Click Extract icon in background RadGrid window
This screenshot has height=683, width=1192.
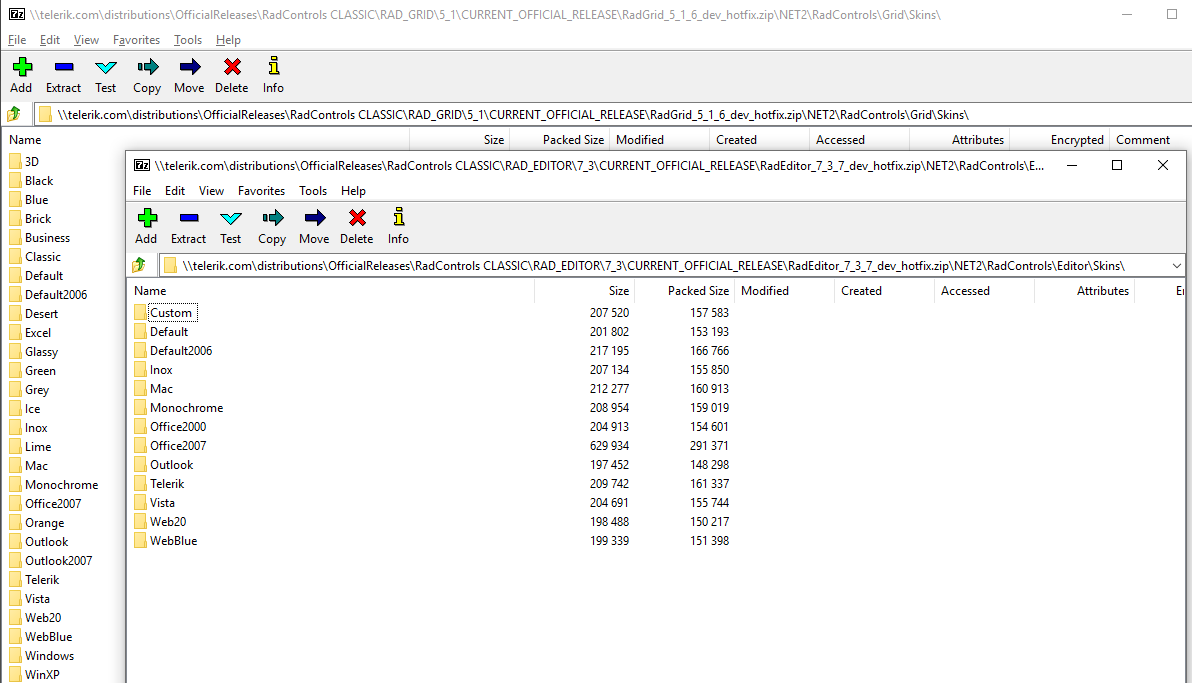click(64, 68)
